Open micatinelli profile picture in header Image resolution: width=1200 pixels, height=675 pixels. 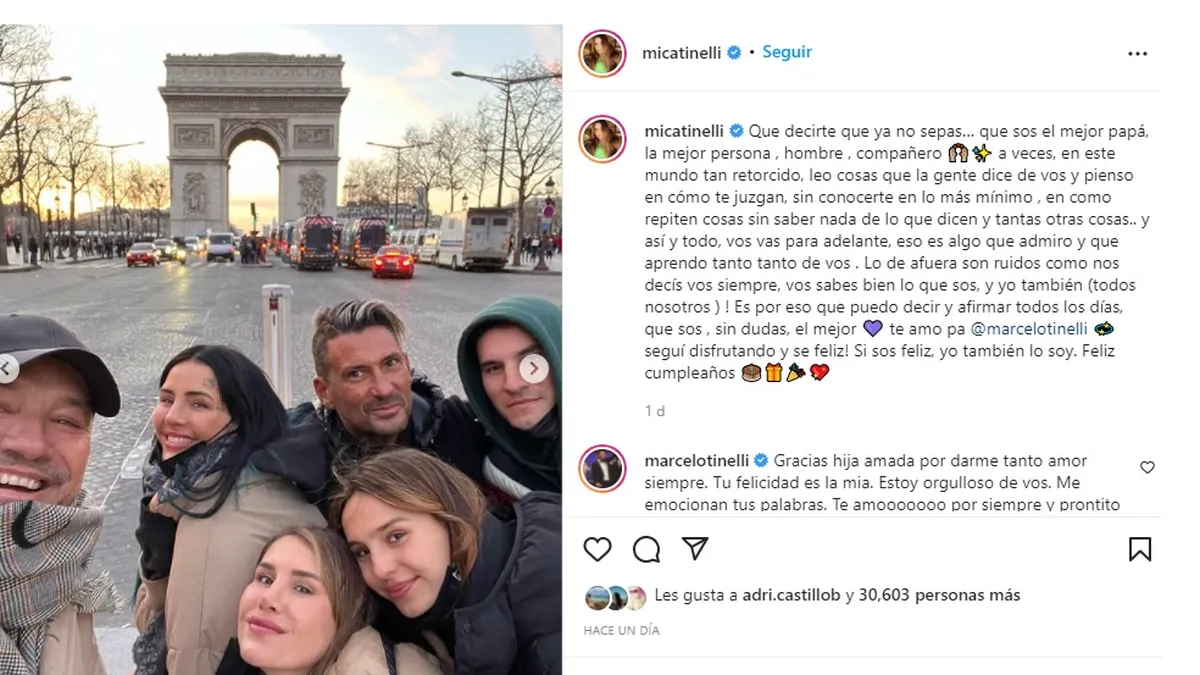tap(602, 53)
